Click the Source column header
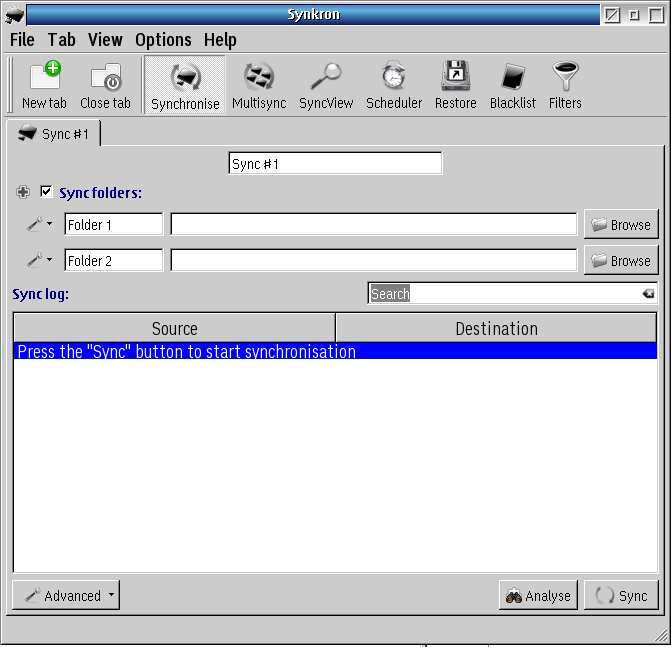The width and height of the screenshot is (671, 647). coord(175,328)
